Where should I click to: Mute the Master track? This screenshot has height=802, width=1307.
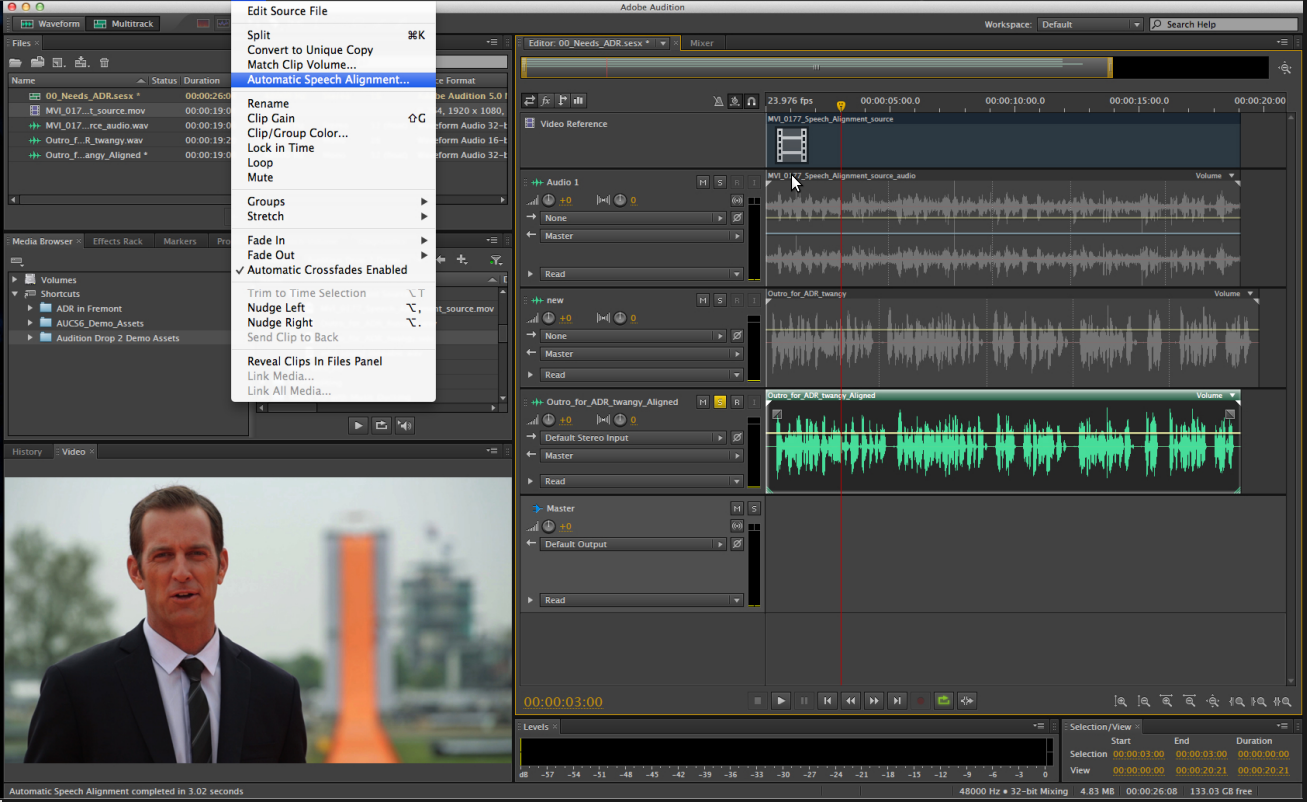coord(737,508)
